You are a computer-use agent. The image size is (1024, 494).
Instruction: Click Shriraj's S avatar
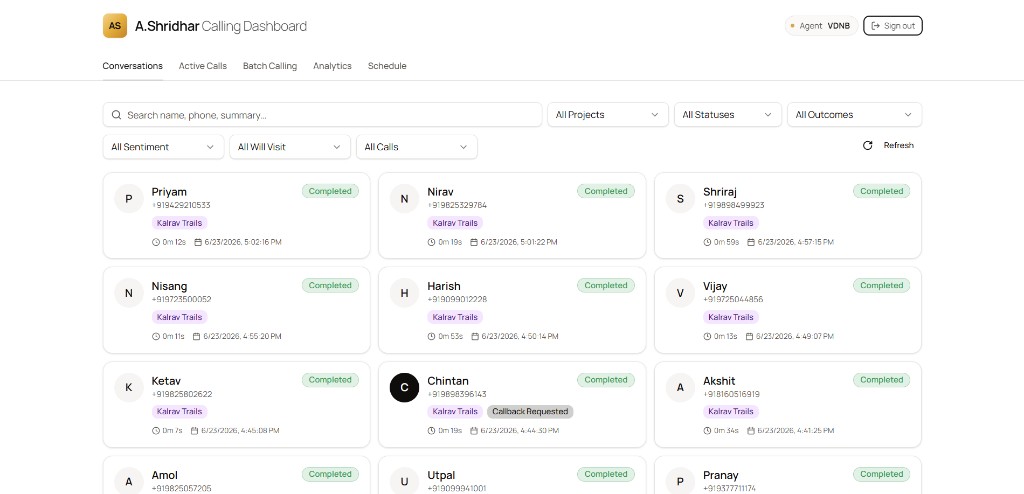680,199
